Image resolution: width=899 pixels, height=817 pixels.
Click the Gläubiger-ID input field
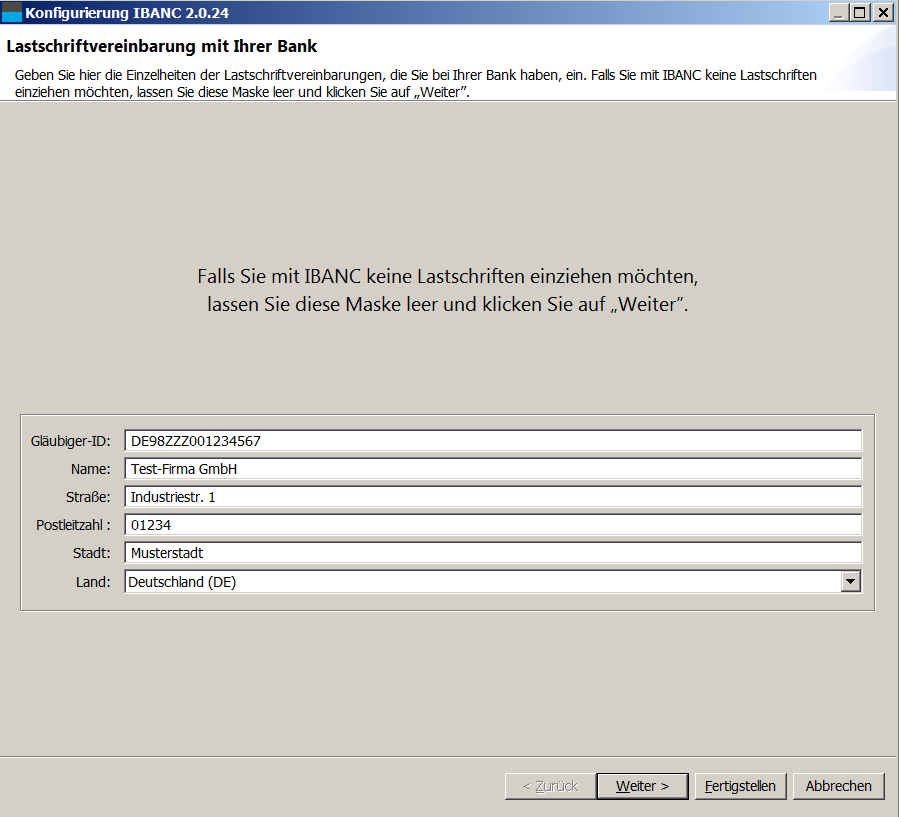493,441
